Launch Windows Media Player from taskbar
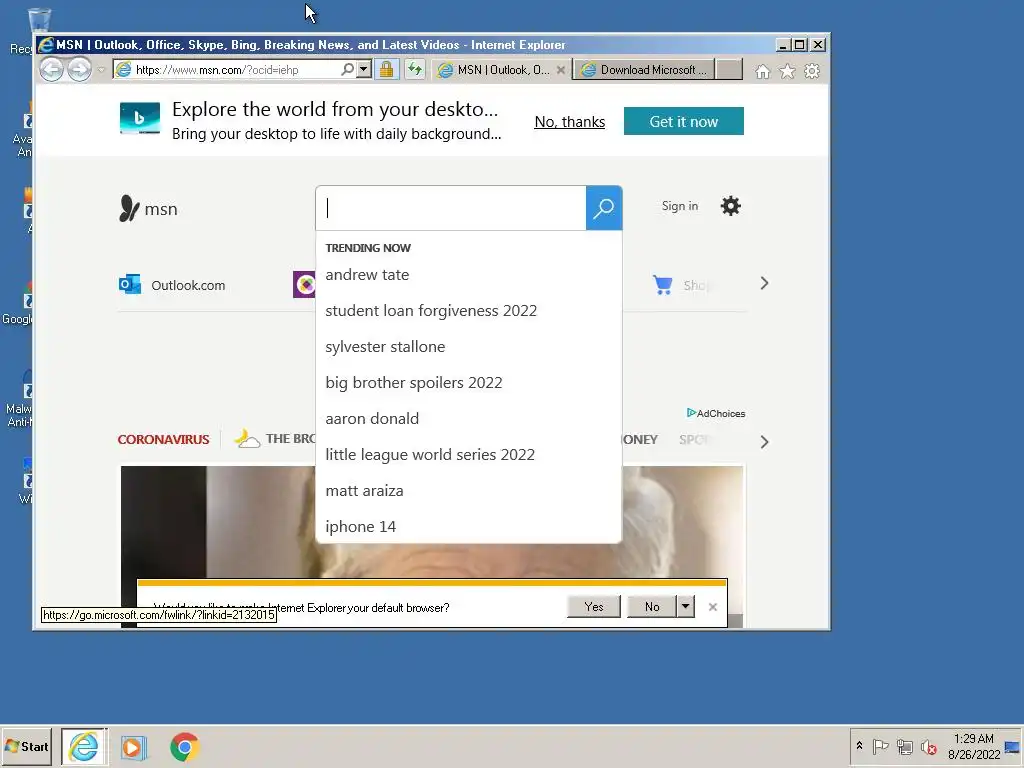1024x768 pixels. [133, 747]
